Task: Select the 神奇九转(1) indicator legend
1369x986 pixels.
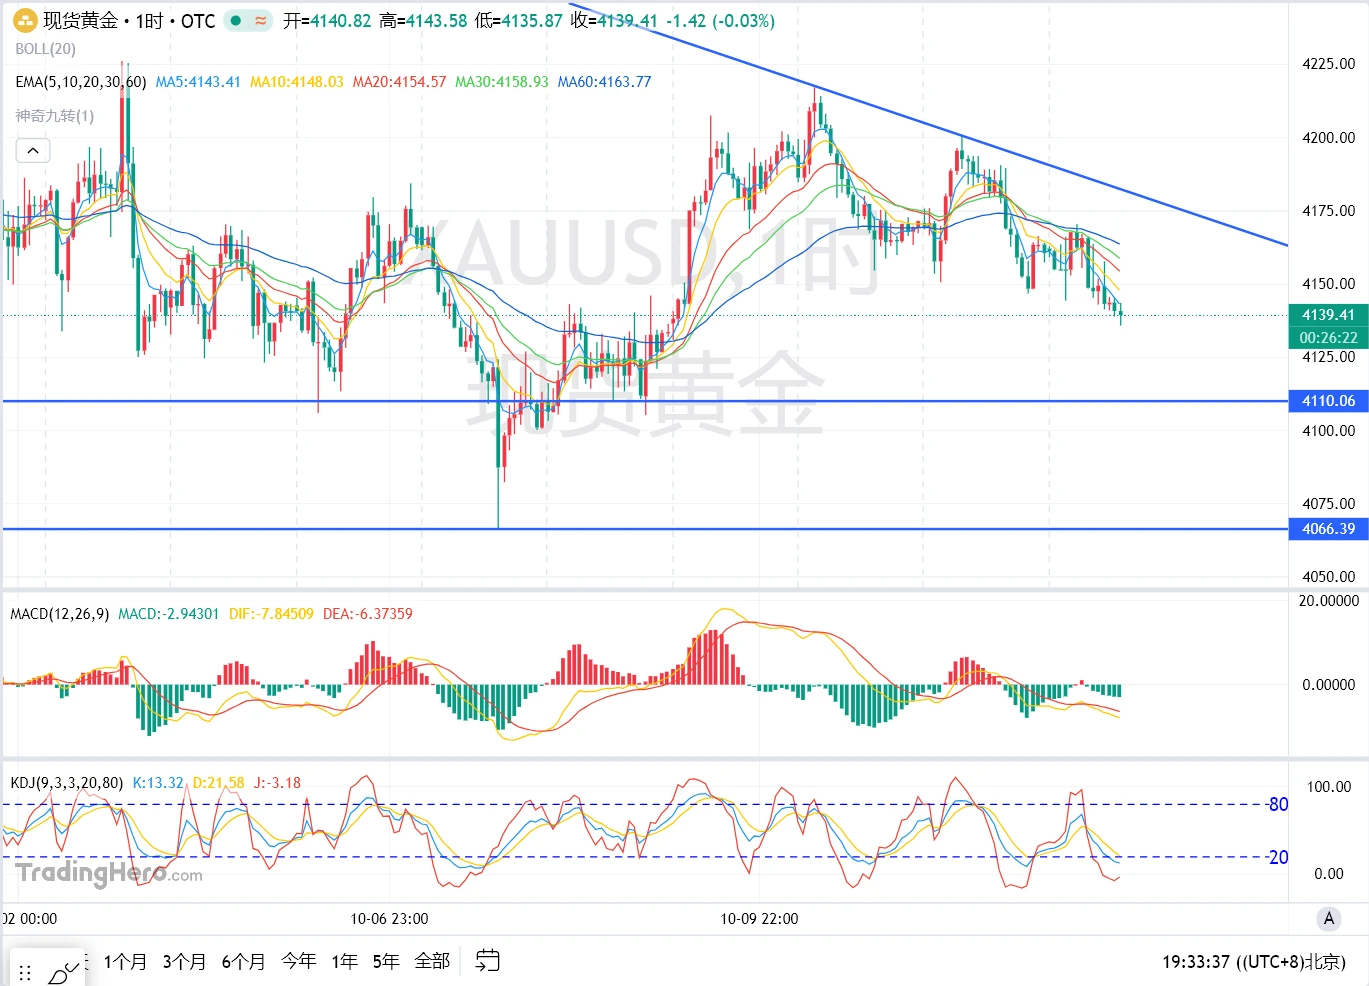Action: [x=54, y=116]
